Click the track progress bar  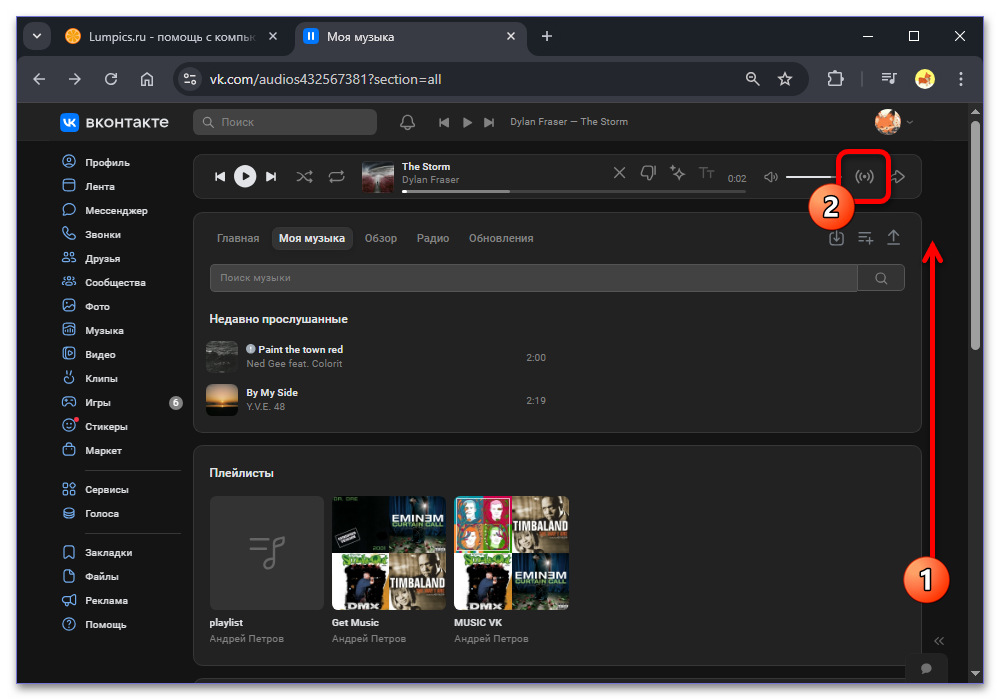[574, 191]
